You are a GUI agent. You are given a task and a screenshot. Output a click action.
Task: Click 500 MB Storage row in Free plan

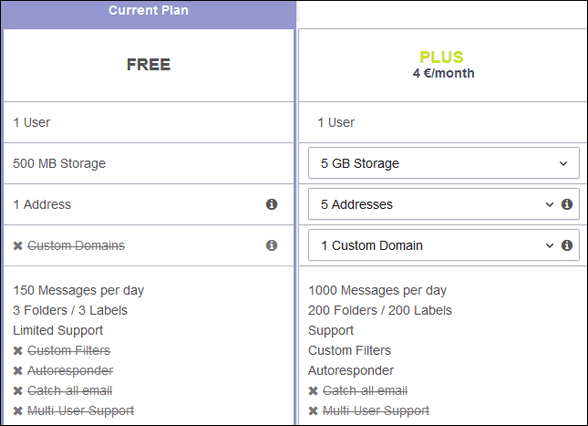pos(148,163)
